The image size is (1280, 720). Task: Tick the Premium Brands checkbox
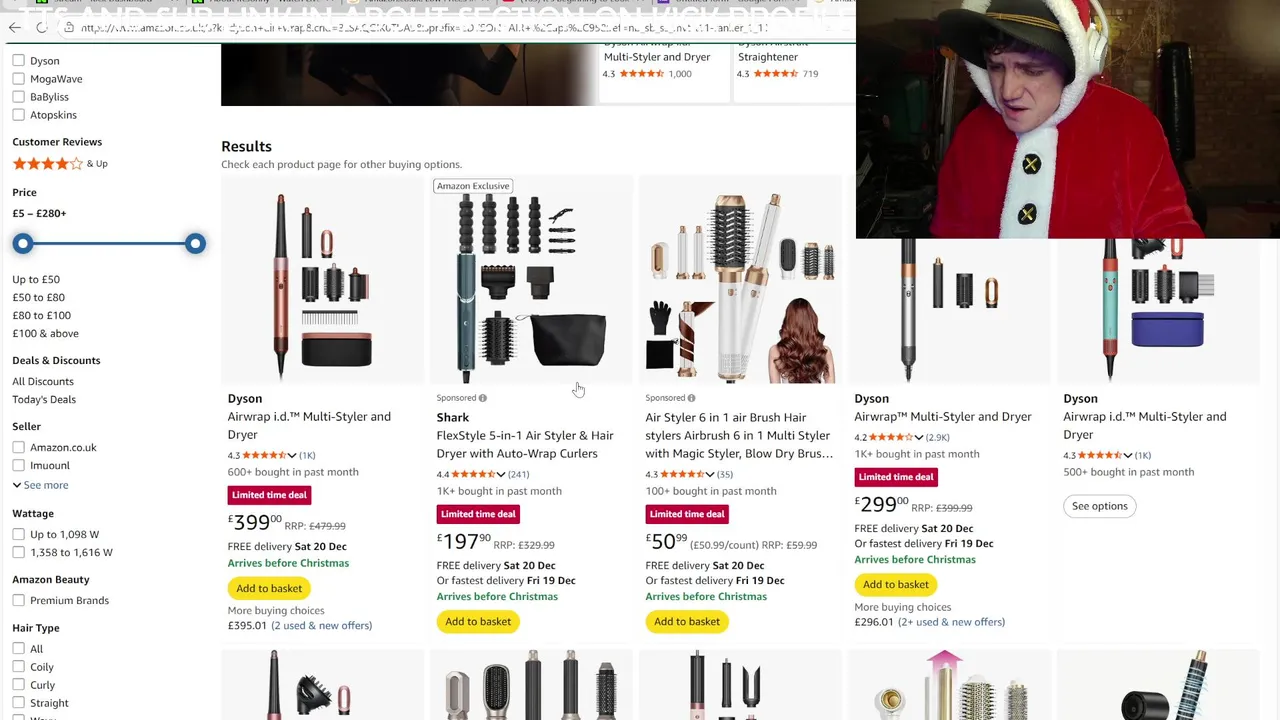(x=18, y=600)
